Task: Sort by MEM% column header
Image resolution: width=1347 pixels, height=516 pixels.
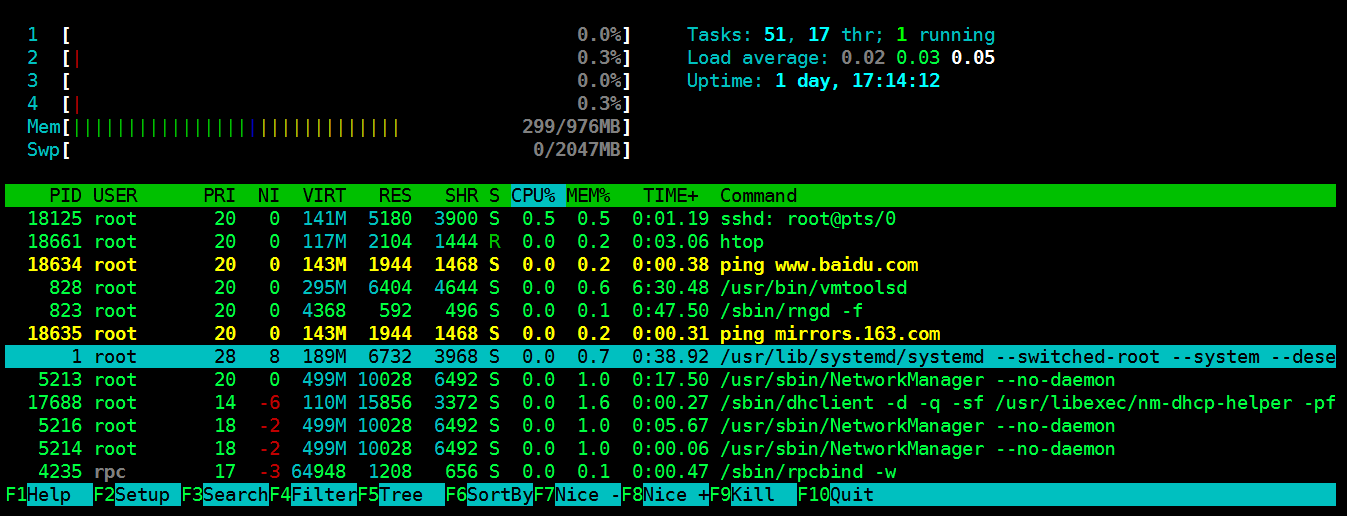Action: tap(589, 196)
